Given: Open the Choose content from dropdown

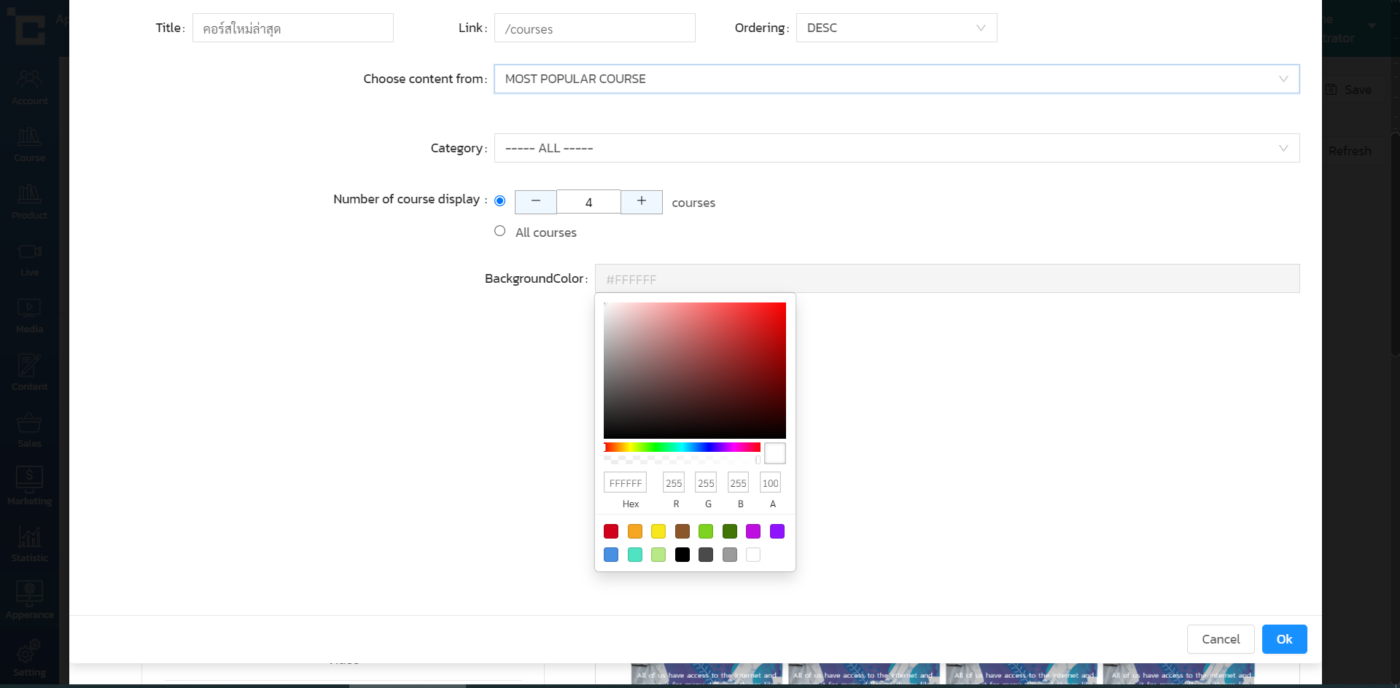Looking at the screenshot, I should click(896, 79).
